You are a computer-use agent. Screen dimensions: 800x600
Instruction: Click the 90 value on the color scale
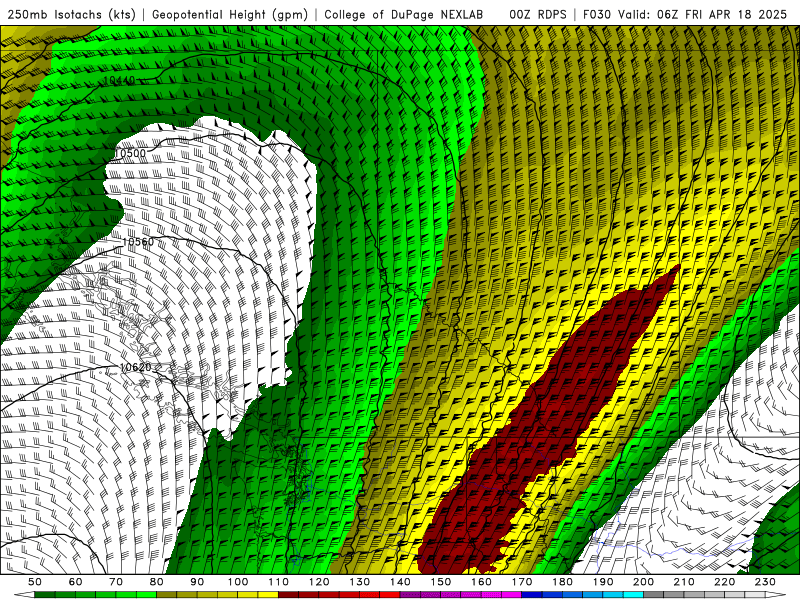[x=197, y=582]
